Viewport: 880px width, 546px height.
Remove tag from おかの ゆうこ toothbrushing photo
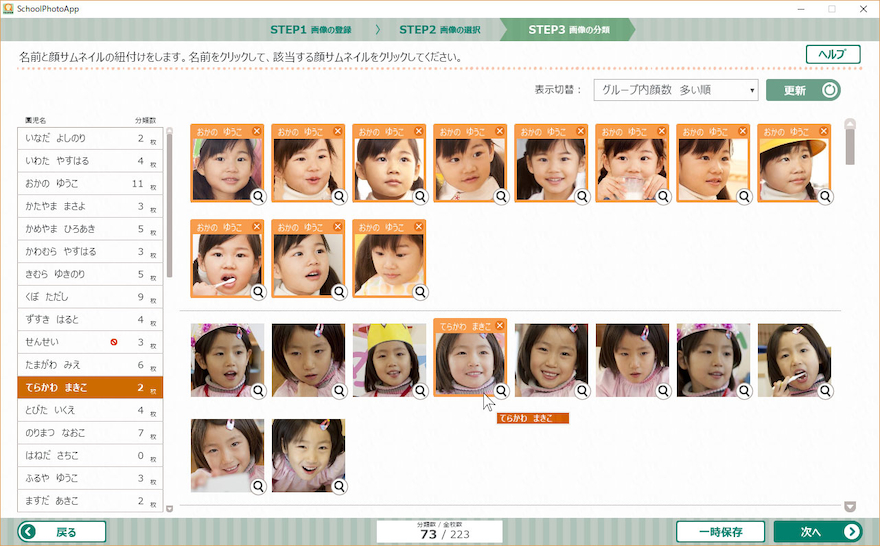(x=256, y=226)
